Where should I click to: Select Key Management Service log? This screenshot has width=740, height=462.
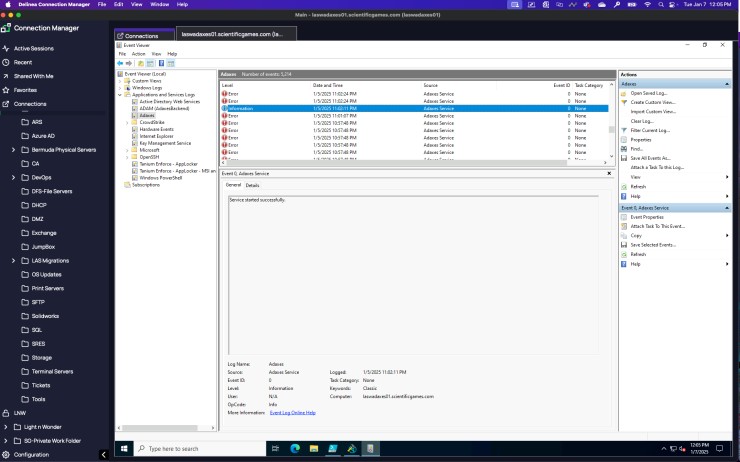click(x=165, y=143)
